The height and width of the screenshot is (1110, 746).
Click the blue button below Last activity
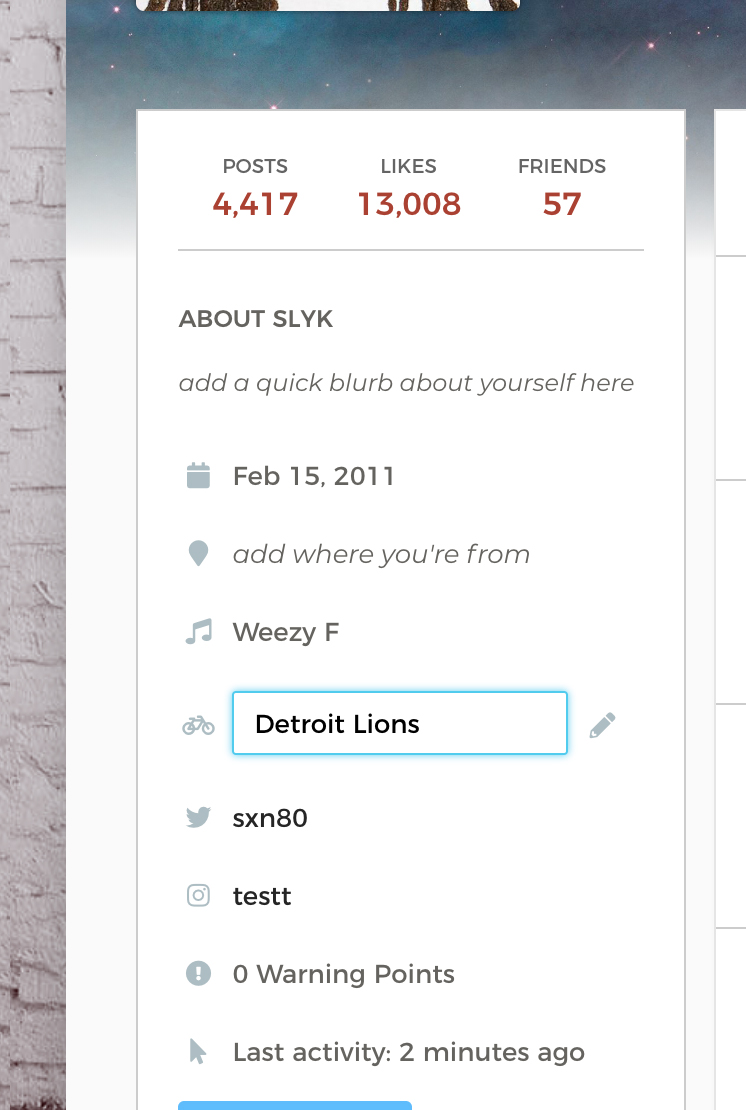click(x=294, y=1105)
